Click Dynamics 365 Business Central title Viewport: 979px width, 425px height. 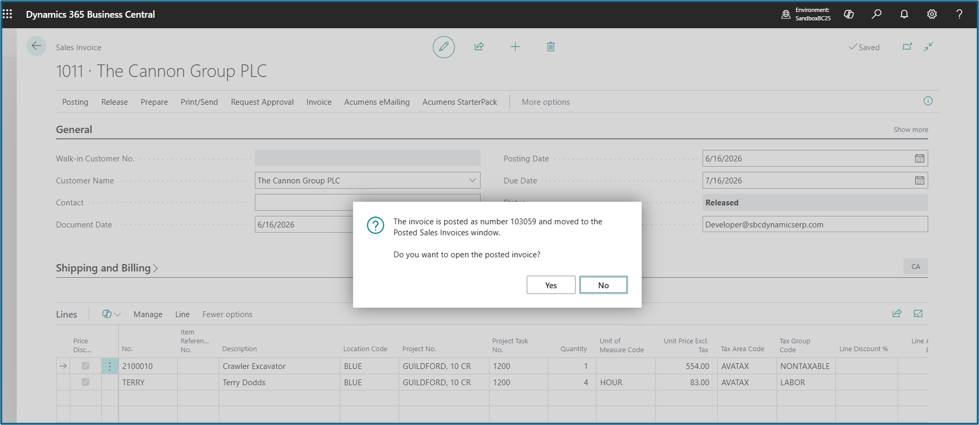91,14
